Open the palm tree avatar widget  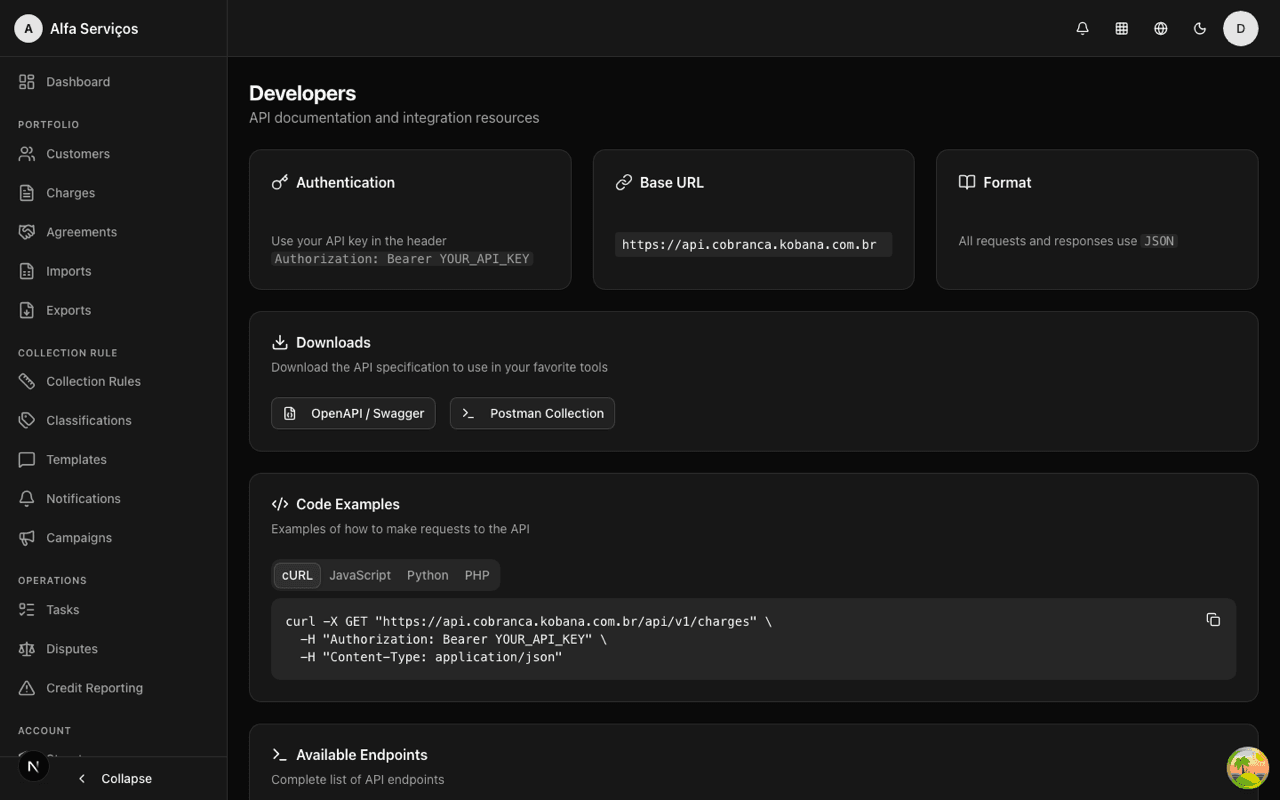tap(1248, 768)
